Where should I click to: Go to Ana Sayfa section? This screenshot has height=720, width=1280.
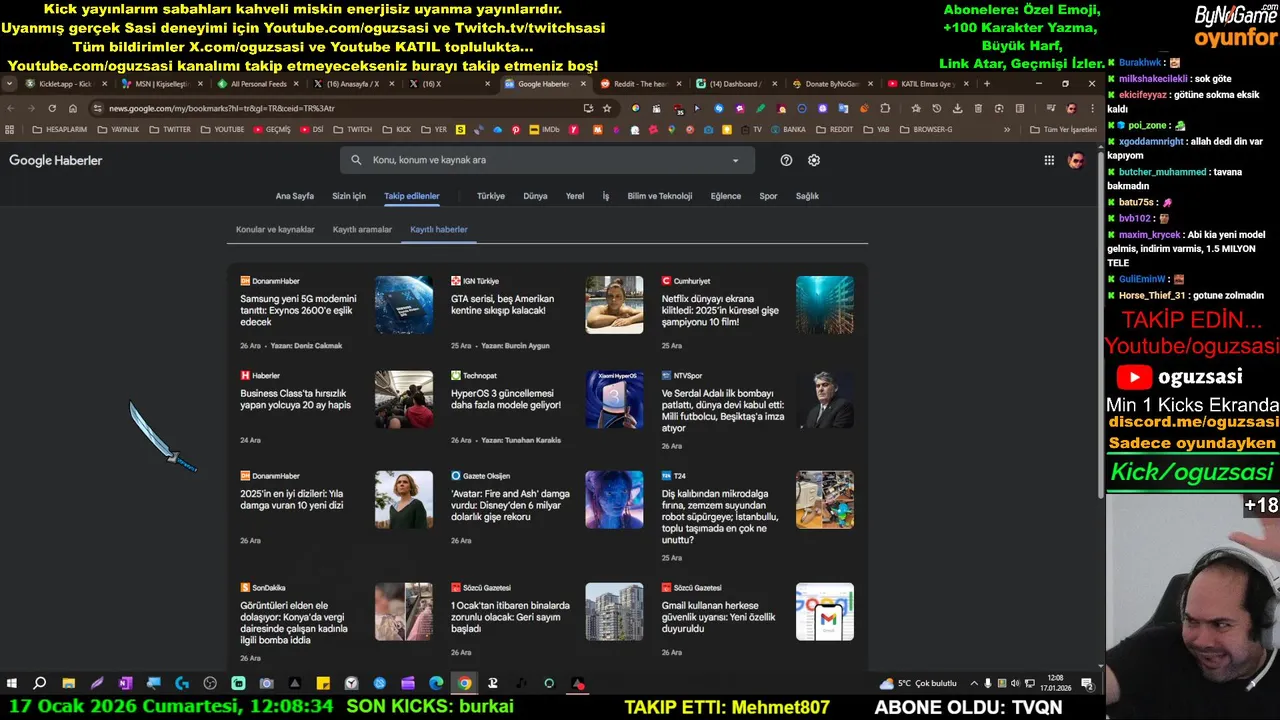point(295,196)
